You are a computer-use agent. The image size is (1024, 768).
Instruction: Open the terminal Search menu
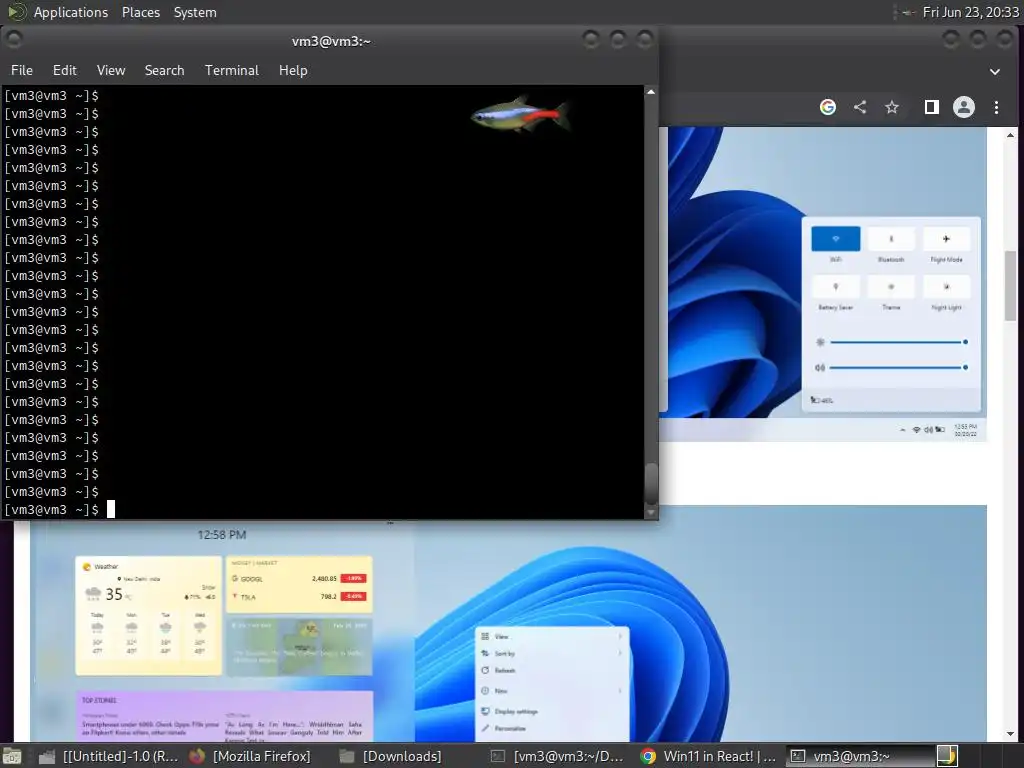point(164,70)
